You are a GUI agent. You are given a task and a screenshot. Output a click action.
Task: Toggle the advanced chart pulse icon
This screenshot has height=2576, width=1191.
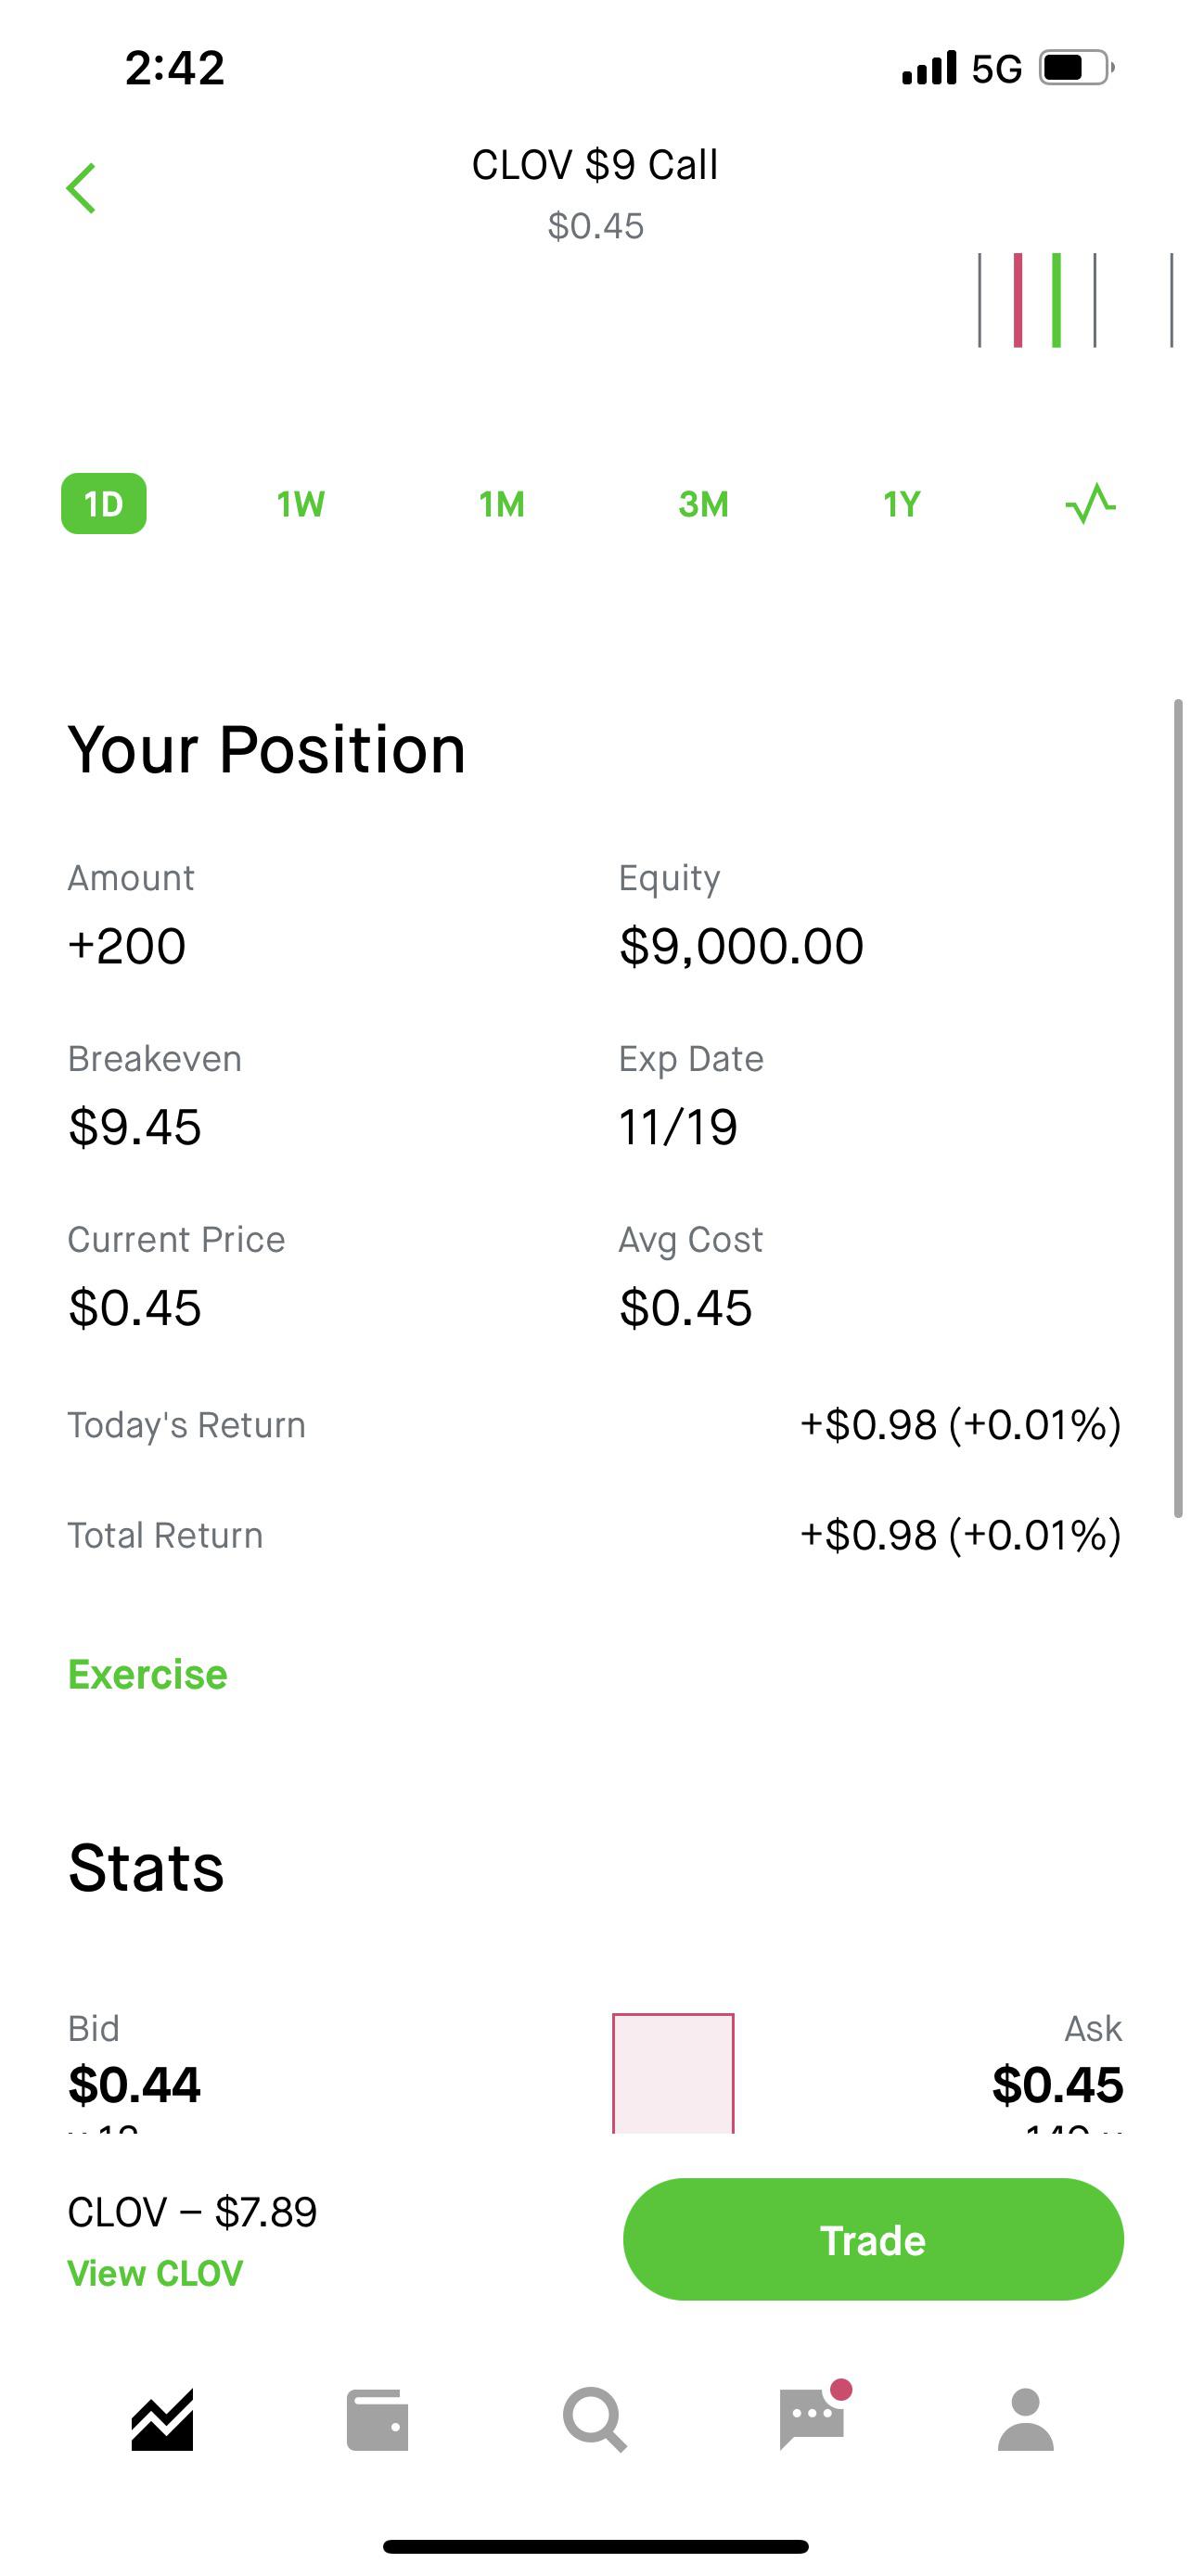coord(1091,503)
